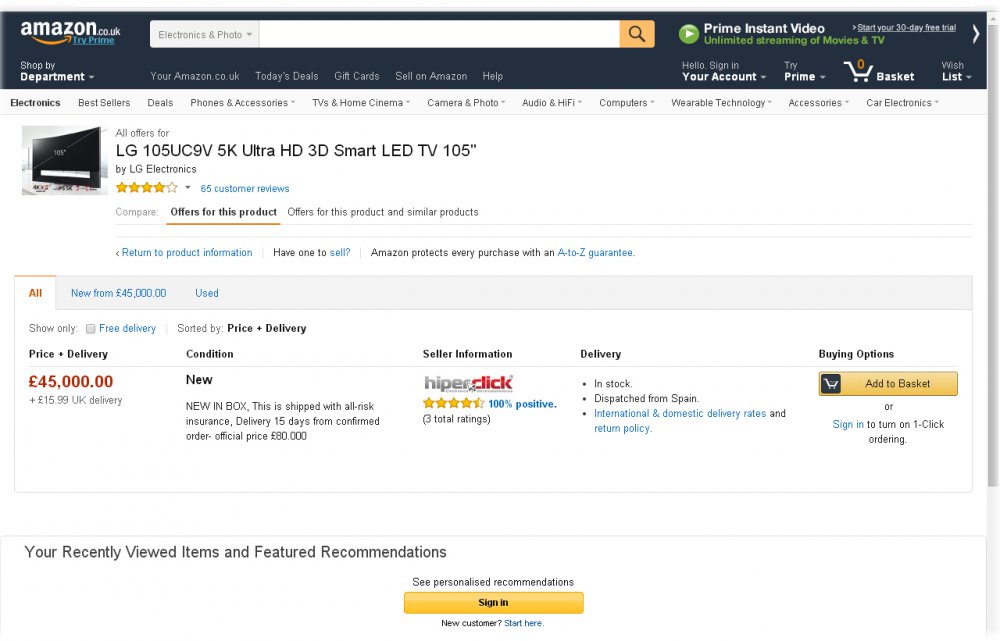Enable the Free delivery checkbox
This screenshot has height=641, width=1000.
click(x=91, y=329)
